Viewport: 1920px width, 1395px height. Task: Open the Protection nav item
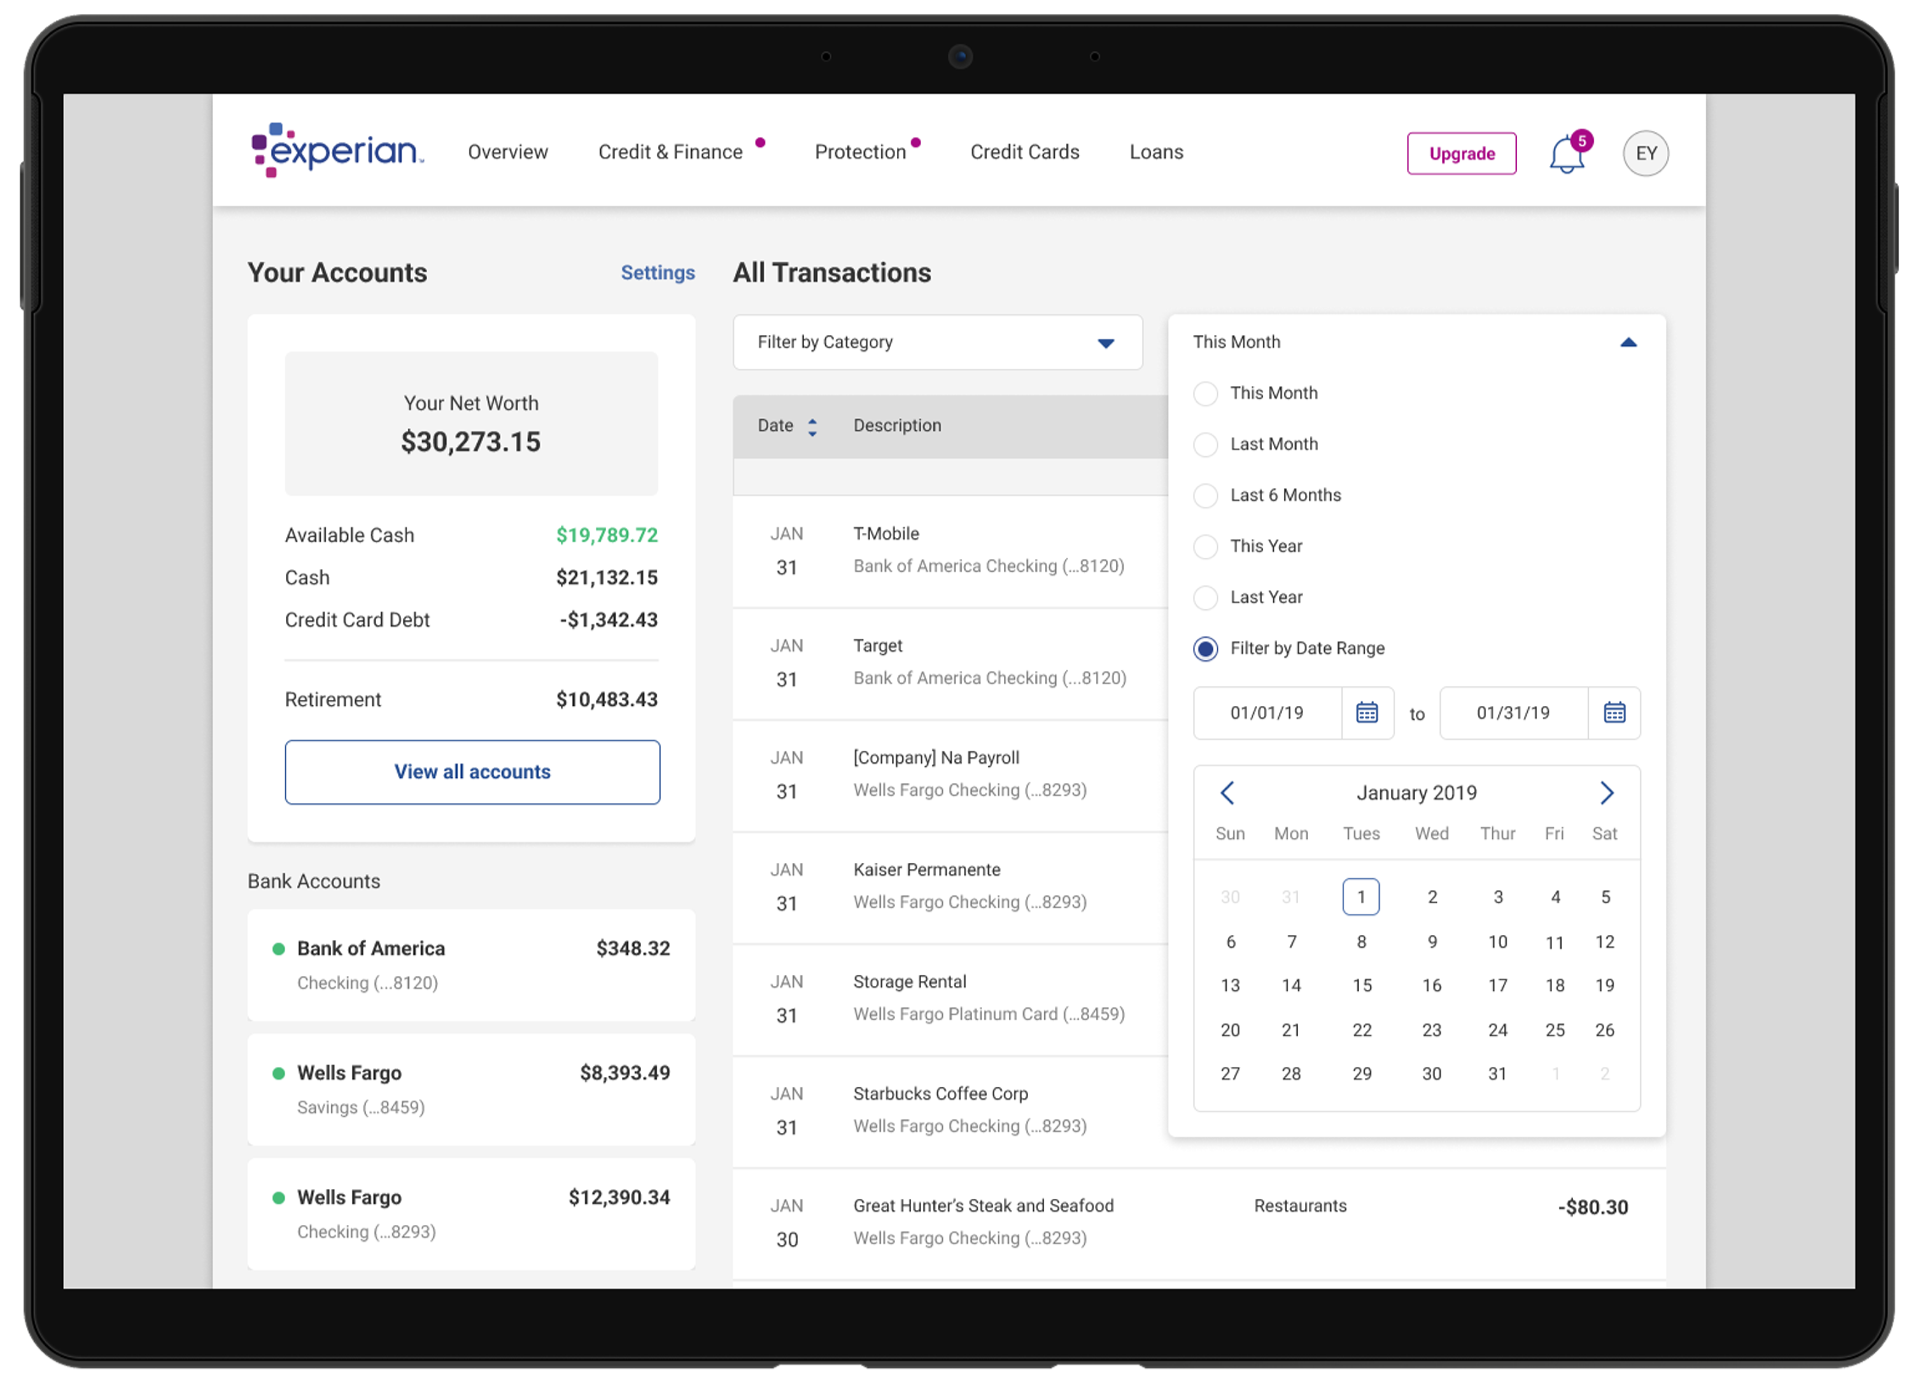[x=860, y=152]
